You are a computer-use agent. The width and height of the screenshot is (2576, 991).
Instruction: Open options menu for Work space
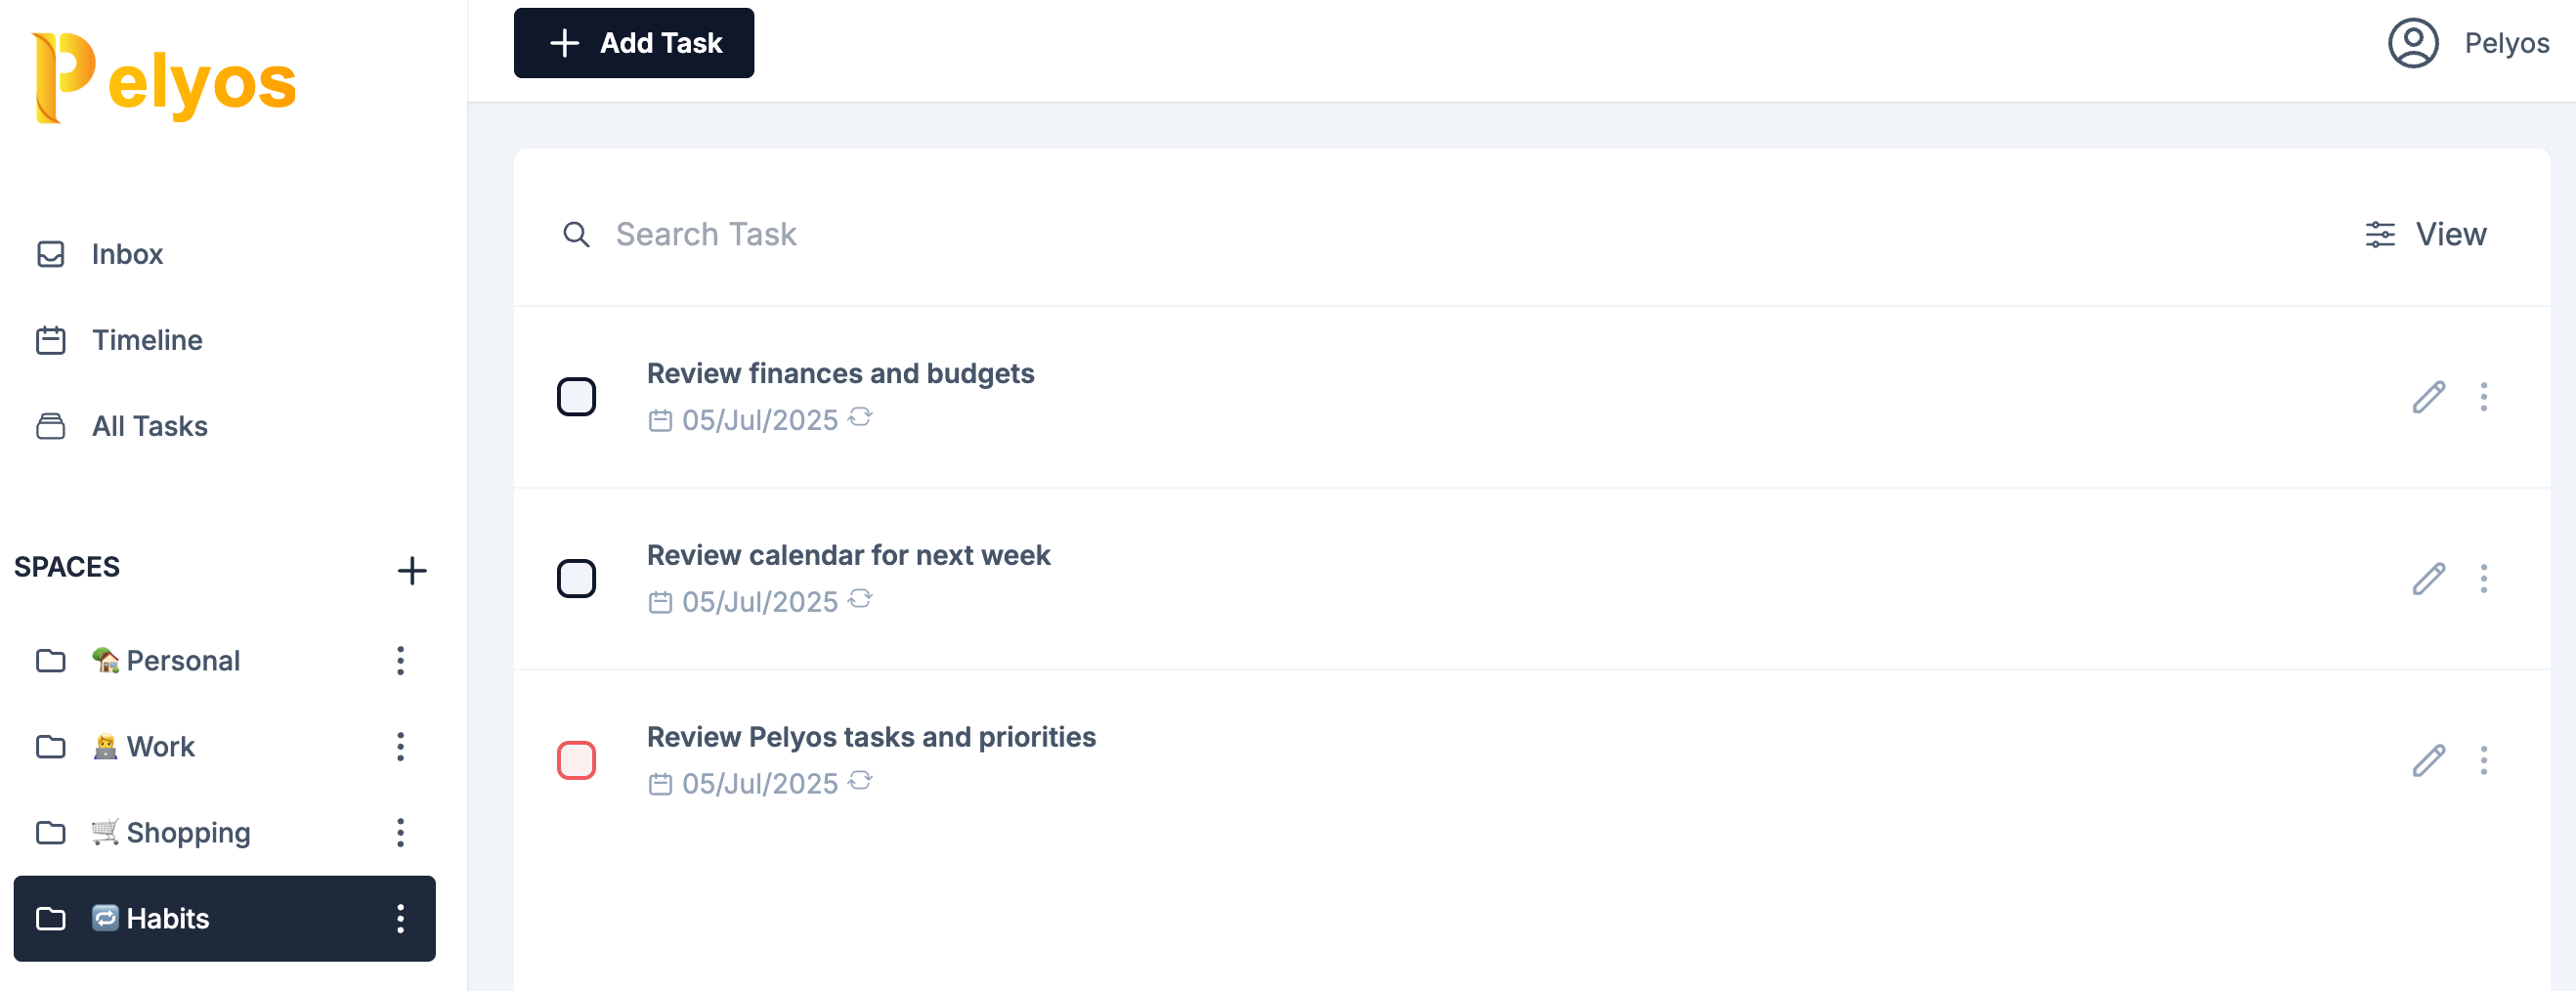point(400,747)
